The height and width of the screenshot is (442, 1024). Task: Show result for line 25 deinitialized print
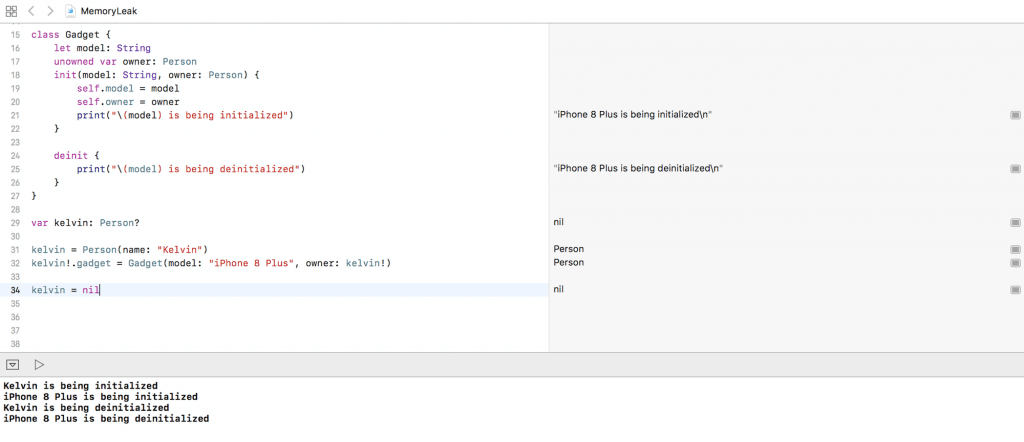pyautogui.click(x=1015, y=169)
